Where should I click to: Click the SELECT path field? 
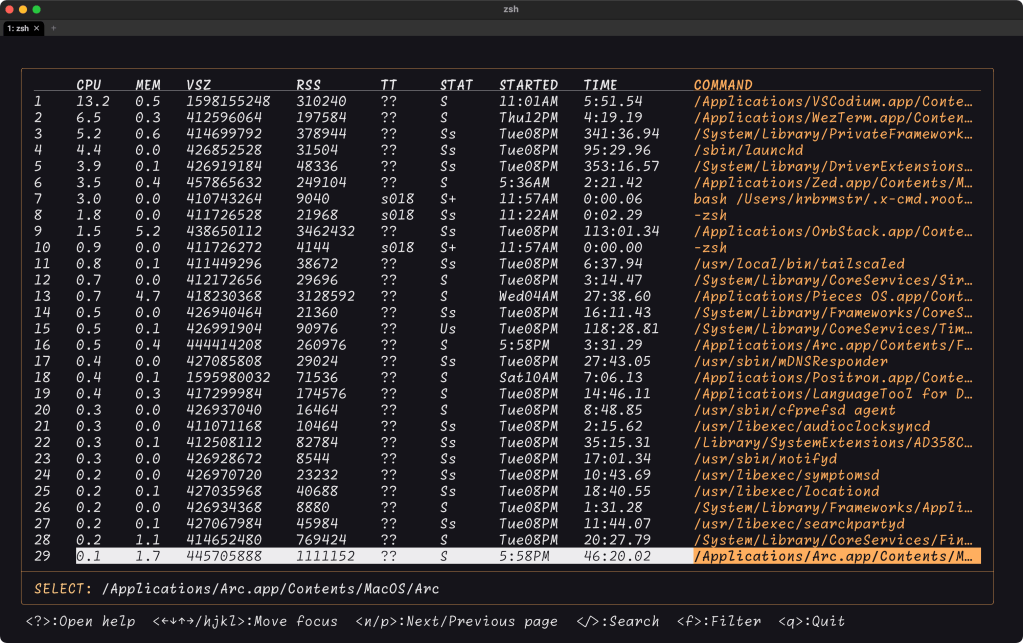pos(270,589)
